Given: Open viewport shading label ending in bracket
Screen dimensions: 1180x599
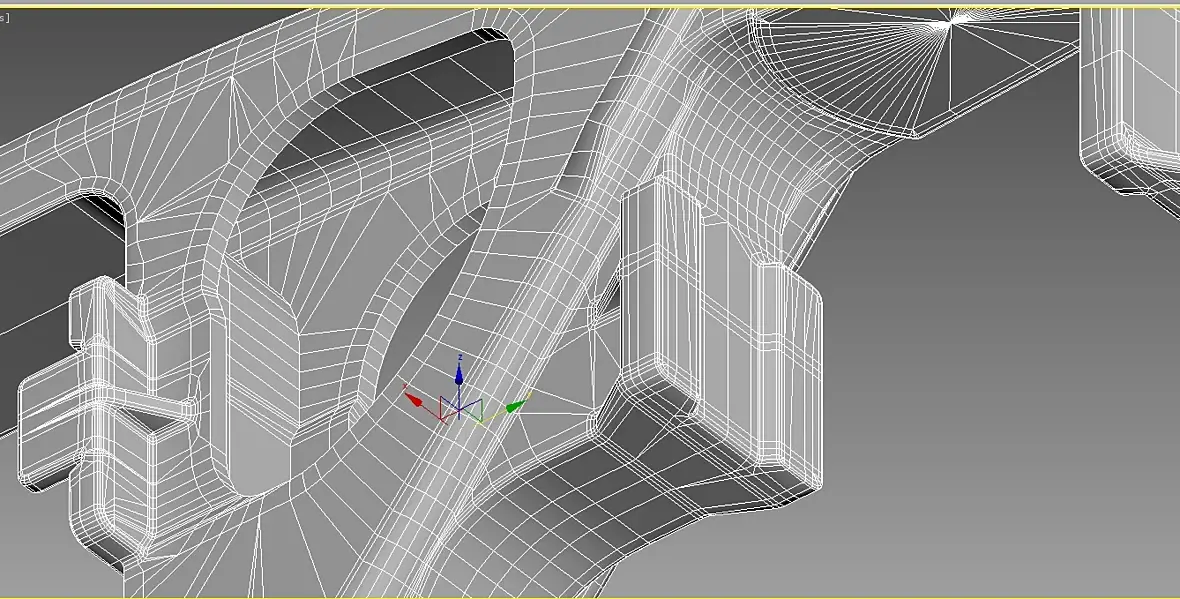Looking at the screenshot, I should coord(5,17).
